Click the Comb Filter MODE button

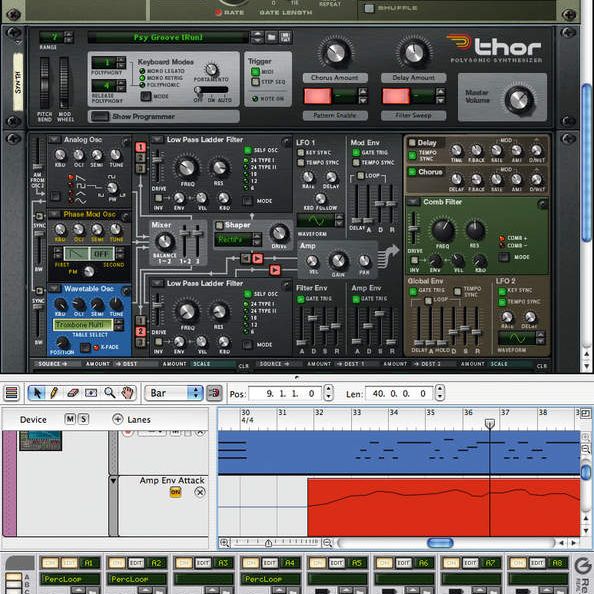(x=504, y=257)
